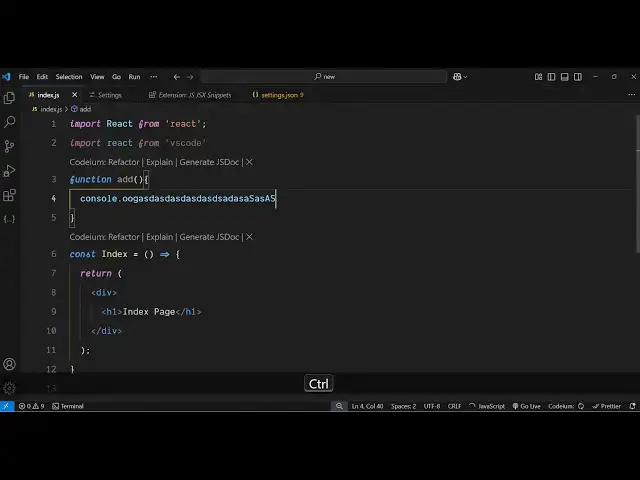Viewport: 640px width, 480px height.
Task: Open the curly-braces JSON sidebar icon
Action: click(9, 219)
